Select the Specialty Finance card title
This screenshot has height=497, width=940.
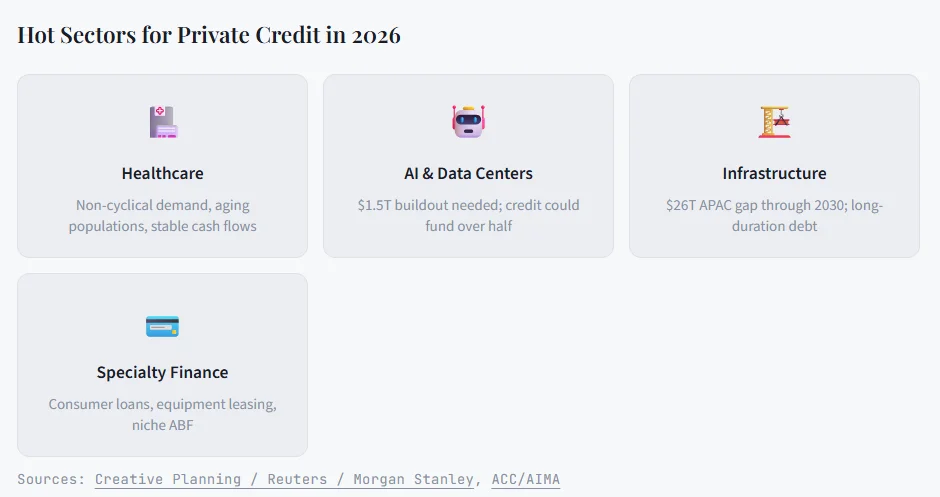click(162, 373)
